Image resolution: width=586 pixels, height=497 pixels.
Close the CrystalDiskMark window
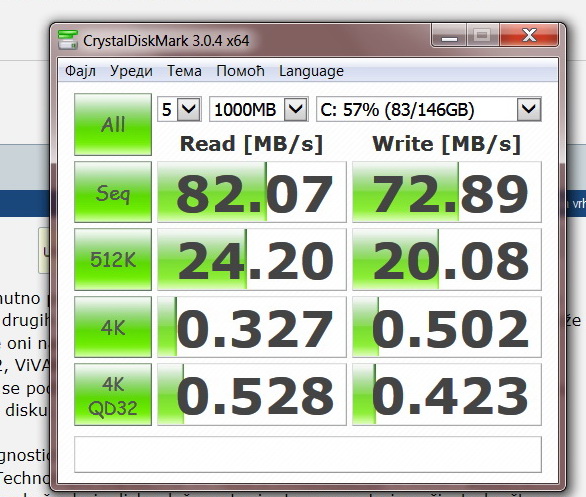tap(529, 36)
